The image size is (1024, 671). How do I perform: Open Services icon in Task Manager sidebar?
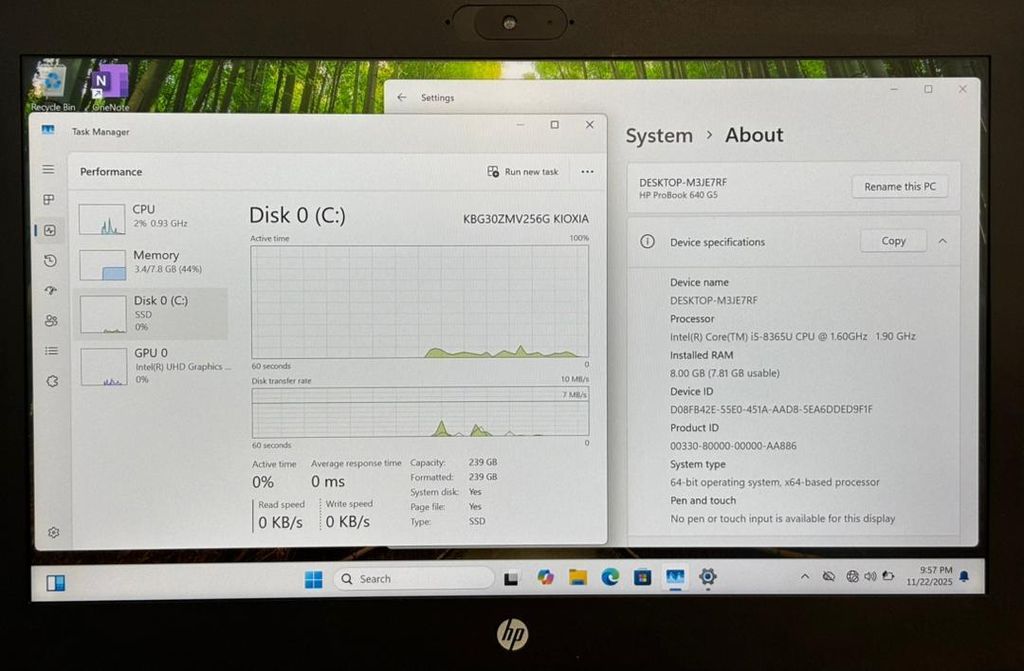pyautogui.click(x=51, y=381)
